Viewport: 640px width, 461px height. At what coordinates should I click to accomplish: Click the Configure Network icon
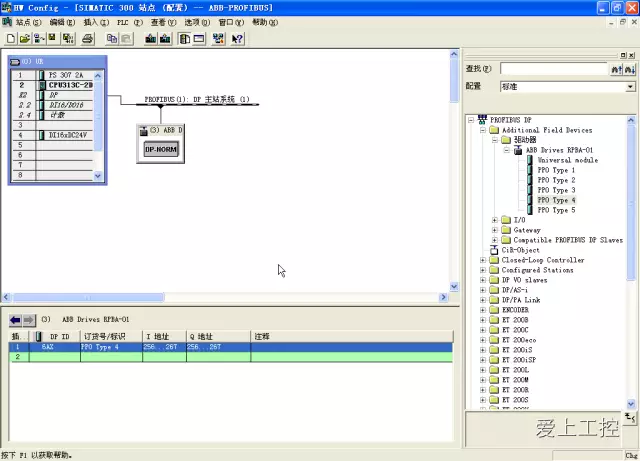pos(218,39)
